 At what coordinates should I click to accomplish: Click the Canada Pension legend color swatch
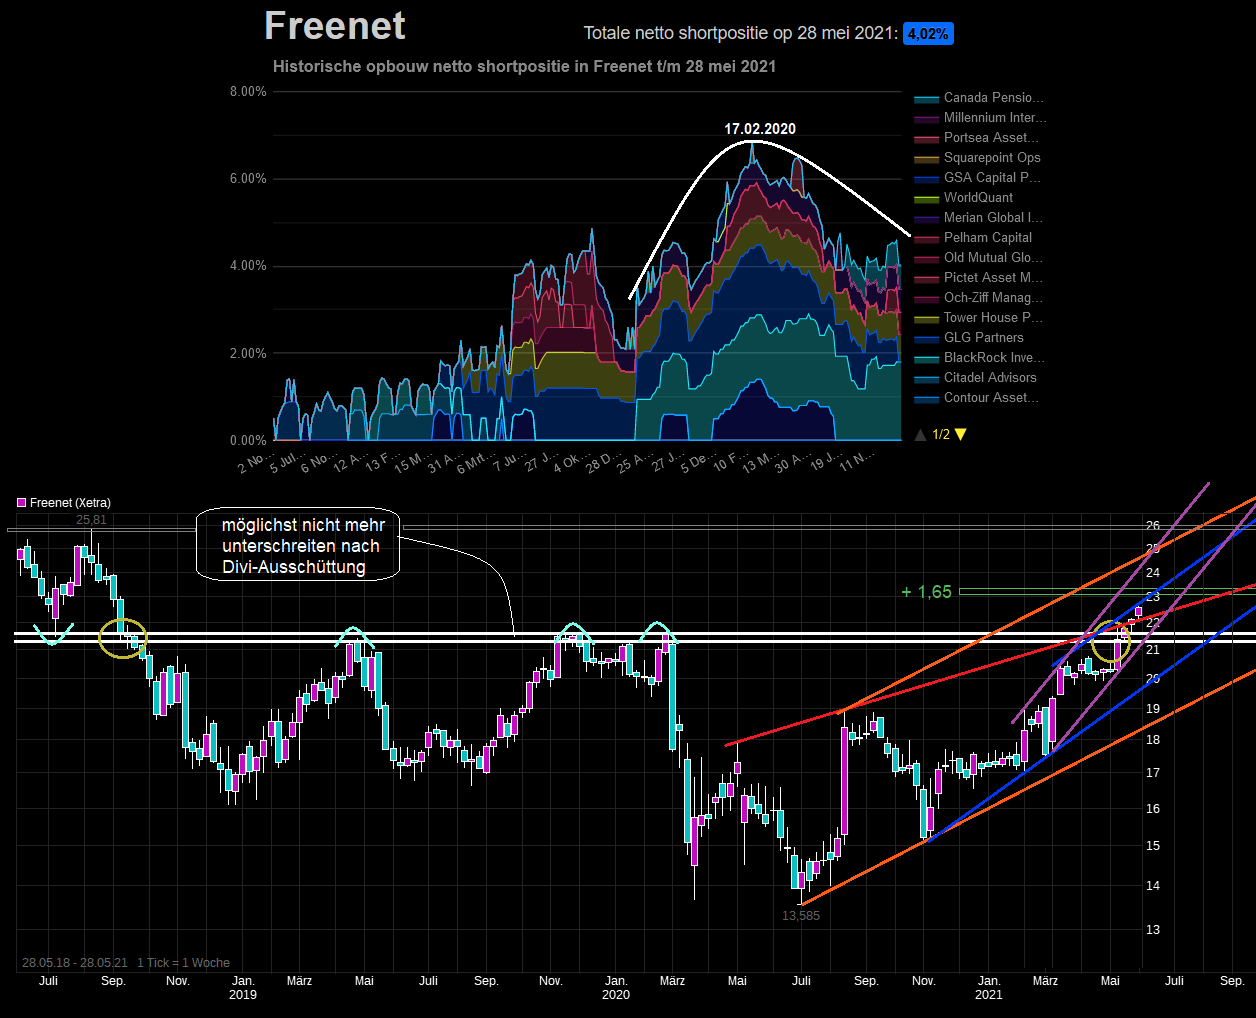[x=926, y=98]
